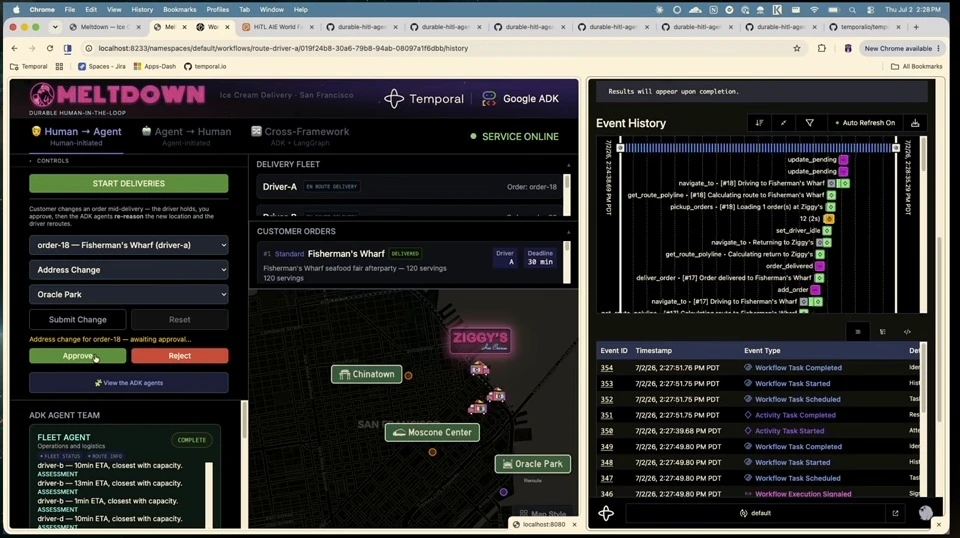
Task: Switch to the feed view icon
Action: pyautogui.click(x=858, y=332)
